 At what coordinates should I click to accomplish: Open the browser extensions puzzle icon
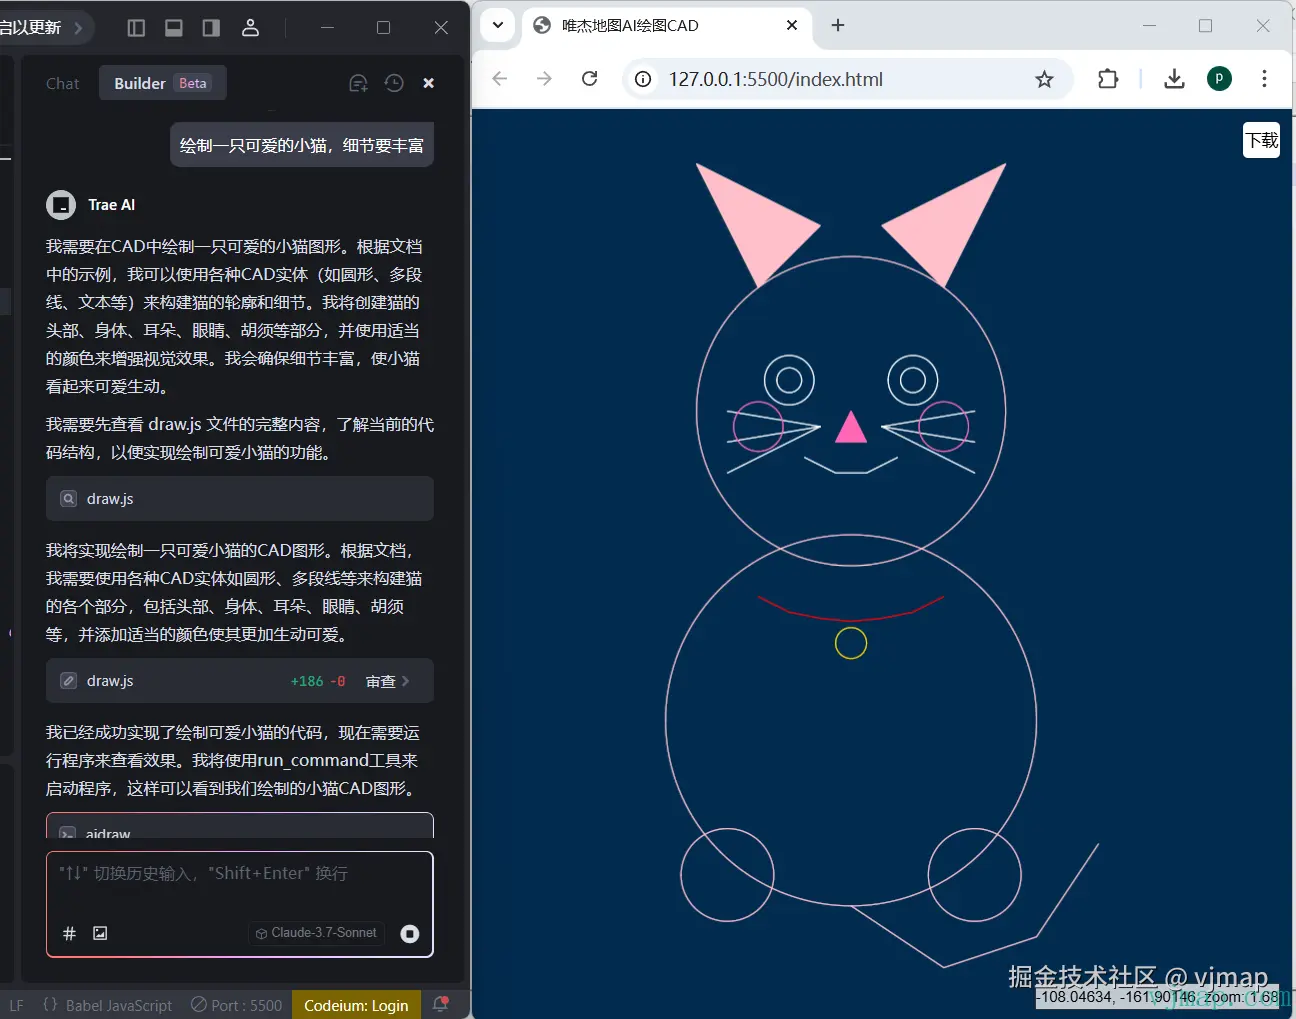1108,79
